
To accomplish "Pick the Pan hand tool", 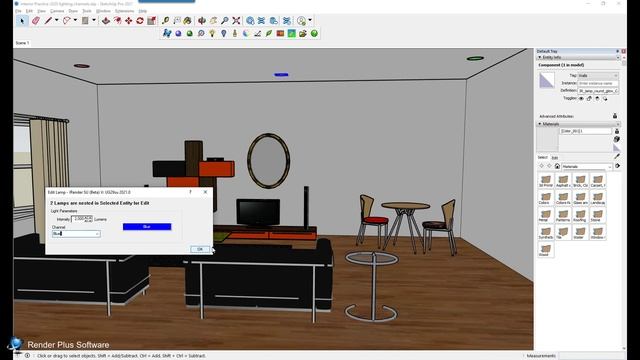I will tap(213, 20).
